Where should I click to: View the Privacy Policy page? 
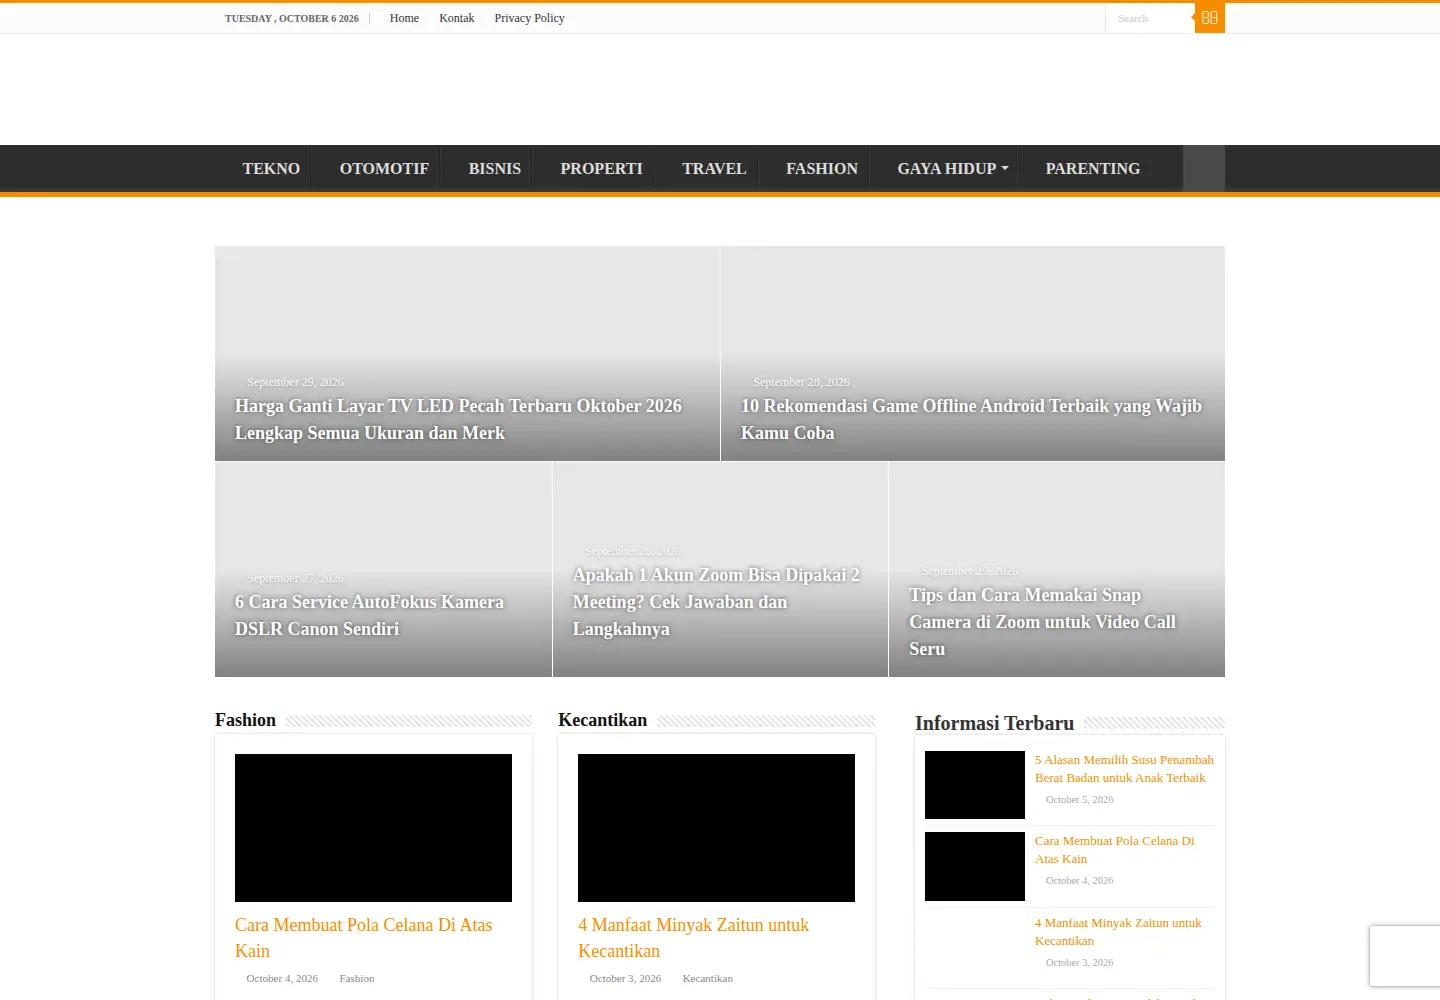tap(529, 18)
